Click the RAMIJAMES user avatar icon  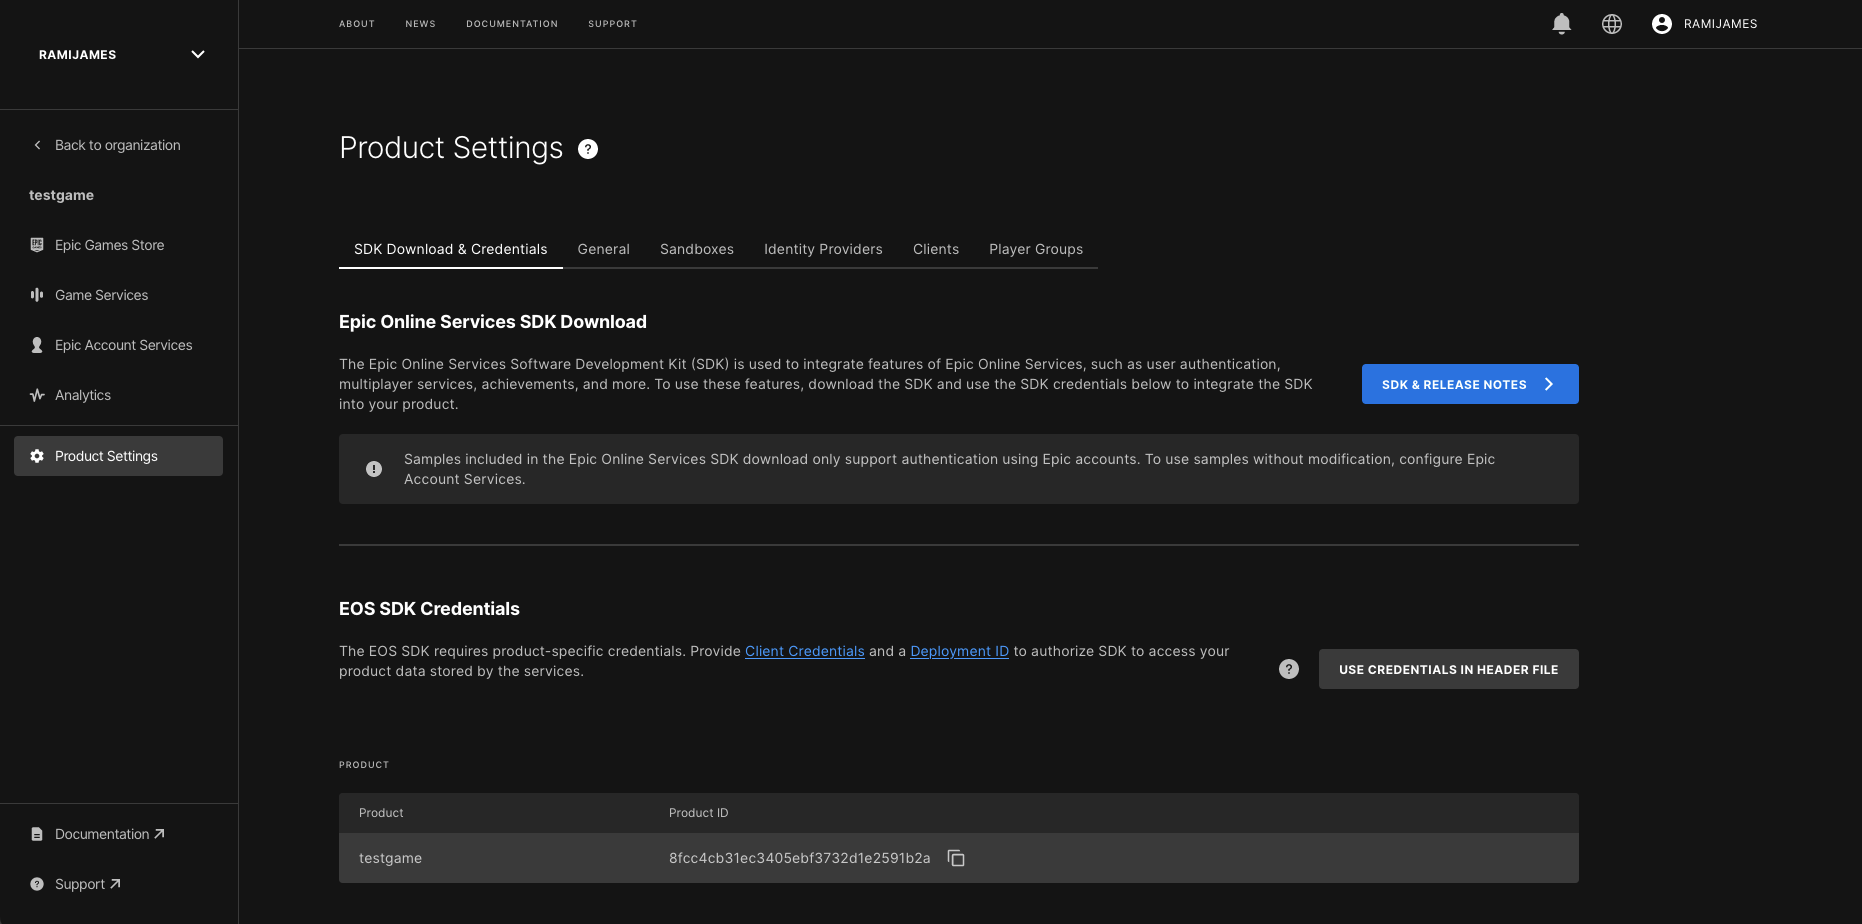[1662, 24]
